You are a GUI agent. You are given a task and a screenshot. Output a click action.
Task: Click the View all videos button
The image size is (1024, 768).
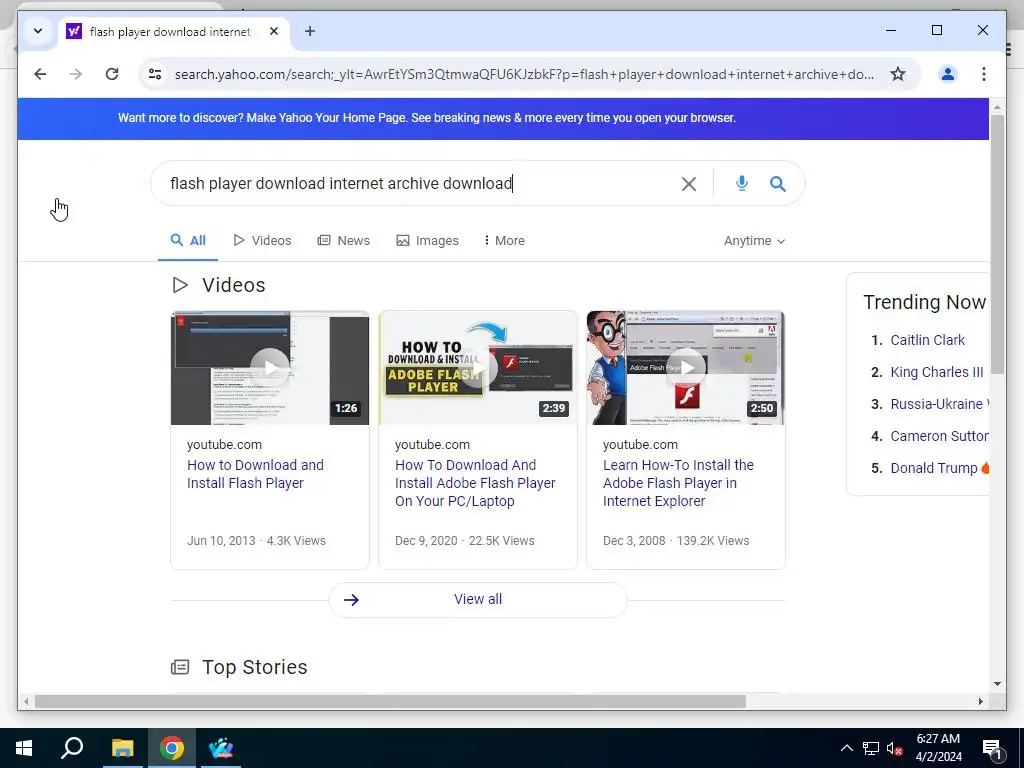point(478,600)
